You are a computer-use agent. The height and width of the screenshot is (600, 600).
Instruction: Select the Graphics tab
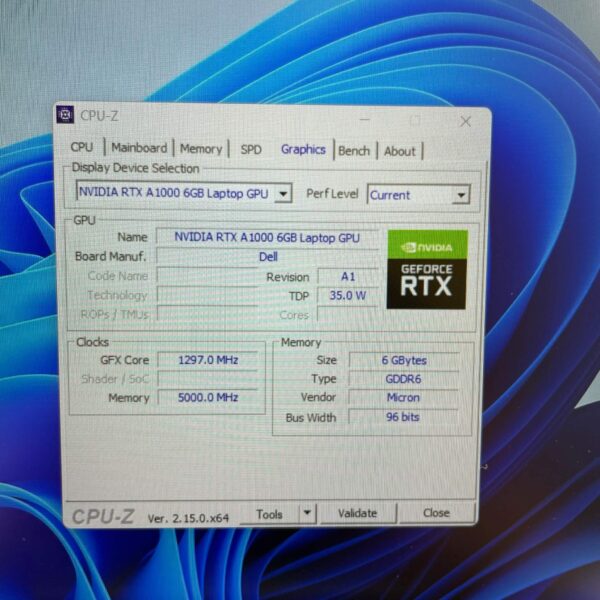[303, 150]
